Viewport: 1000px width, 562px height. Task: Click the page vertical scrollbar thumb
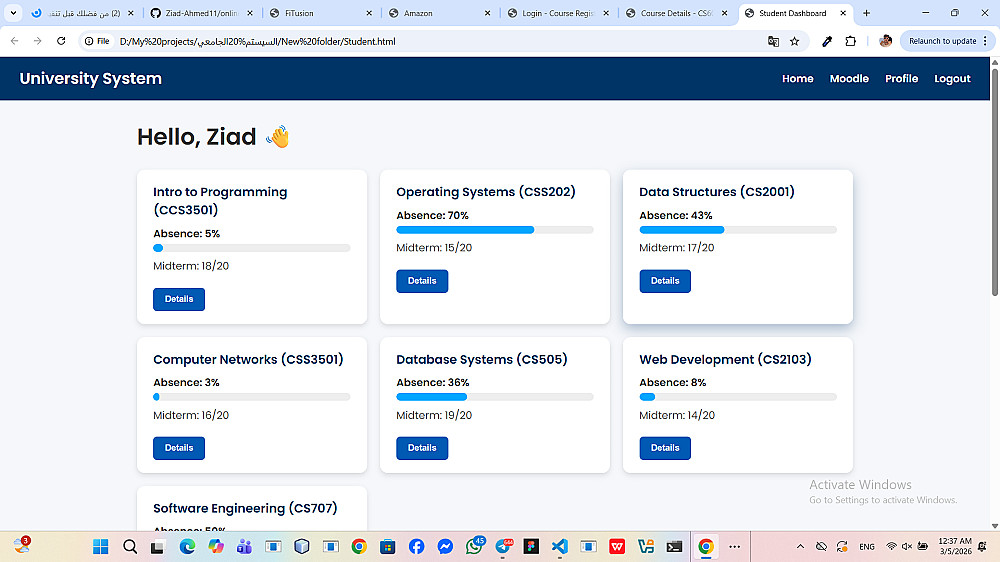995,182
